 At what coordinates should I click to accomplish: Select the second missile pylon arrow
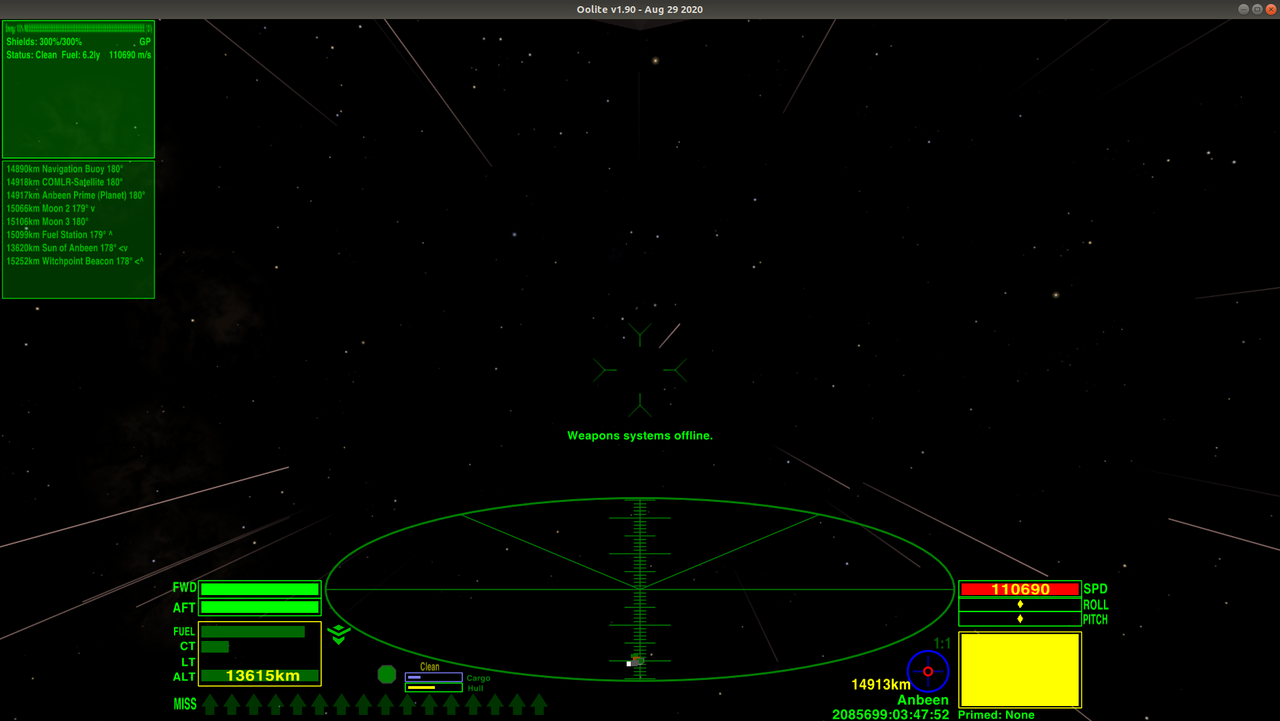click(x=232, y=704)
